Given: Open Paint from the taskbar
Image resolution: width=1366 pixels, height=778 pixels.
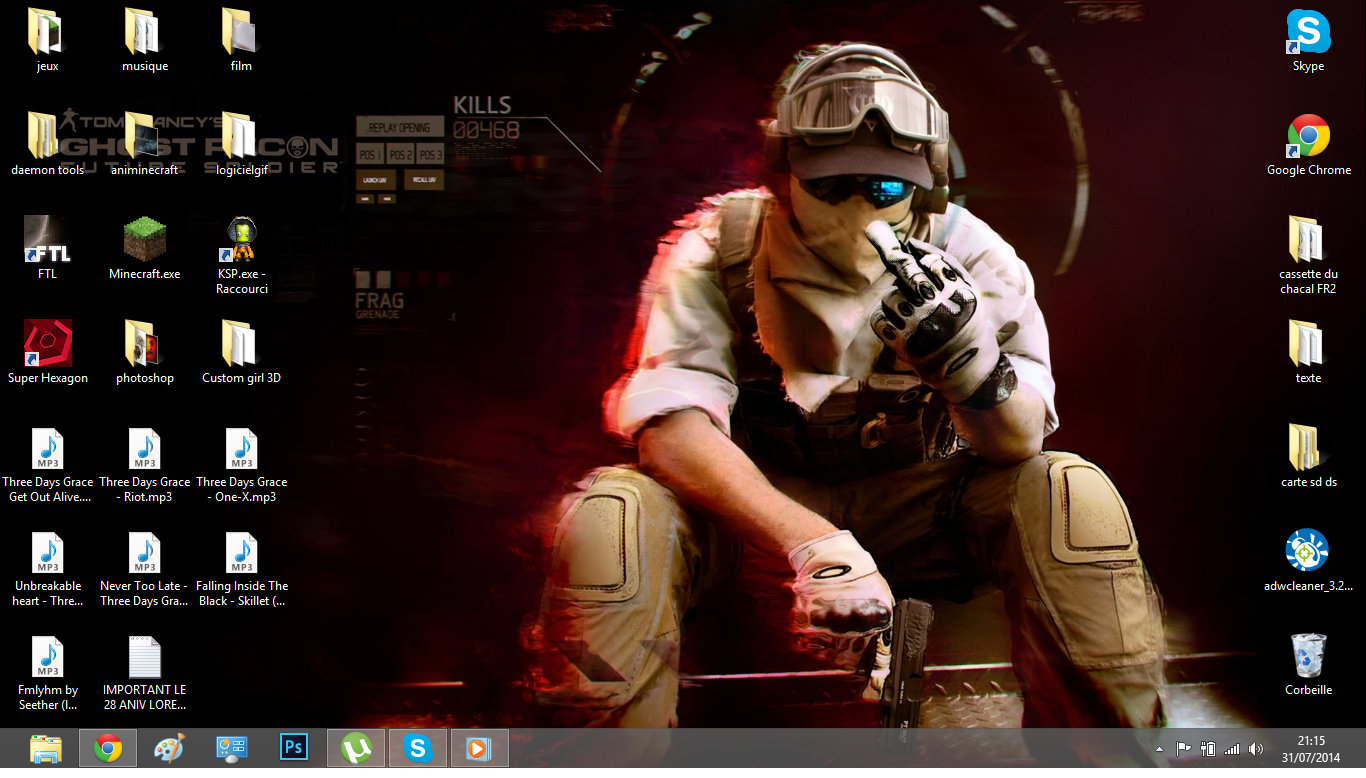Looking at the screenshot, I should [x=170, y=748].
